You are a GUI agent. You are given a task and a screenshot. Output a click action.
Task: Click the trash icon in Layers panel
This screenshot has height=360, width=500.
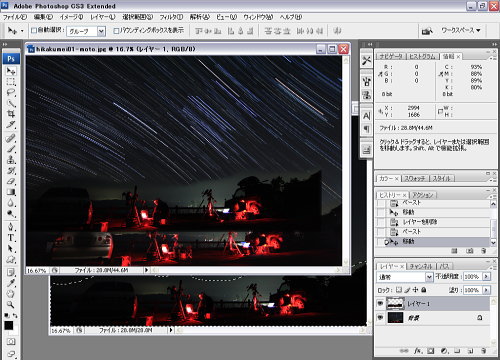pos(484,351)
